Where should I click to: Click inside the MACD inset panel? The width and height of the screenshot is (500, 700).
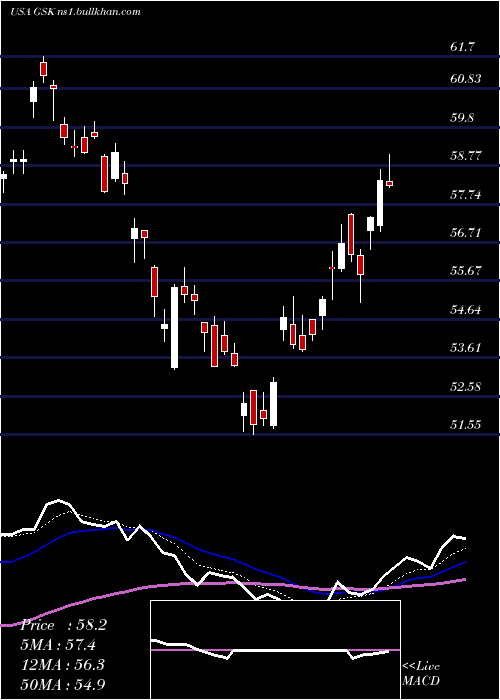click(275, 650)
